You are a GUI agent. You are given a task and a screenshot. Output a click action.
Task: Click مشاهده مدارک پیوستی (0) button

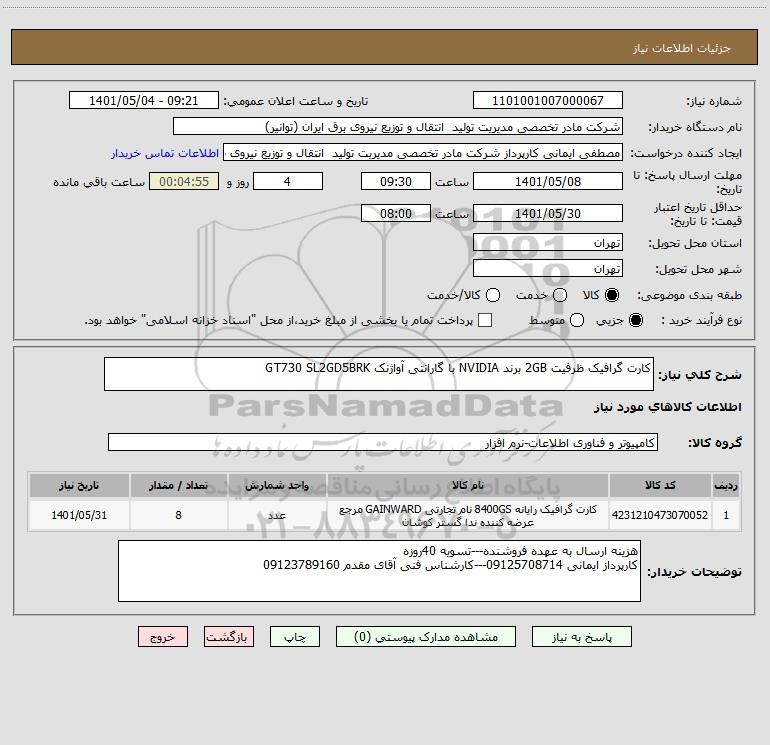(426, 637)
